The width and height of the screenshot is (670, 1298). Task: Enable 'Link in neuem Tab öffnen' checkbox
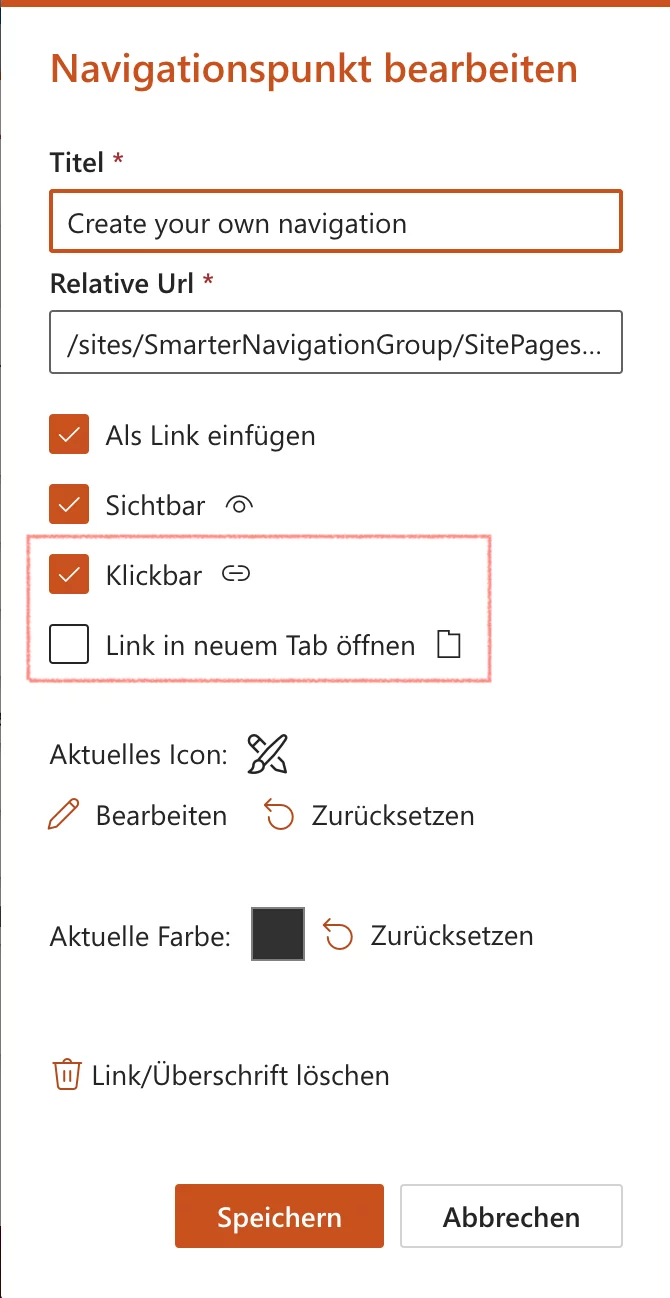coord(69,645)
